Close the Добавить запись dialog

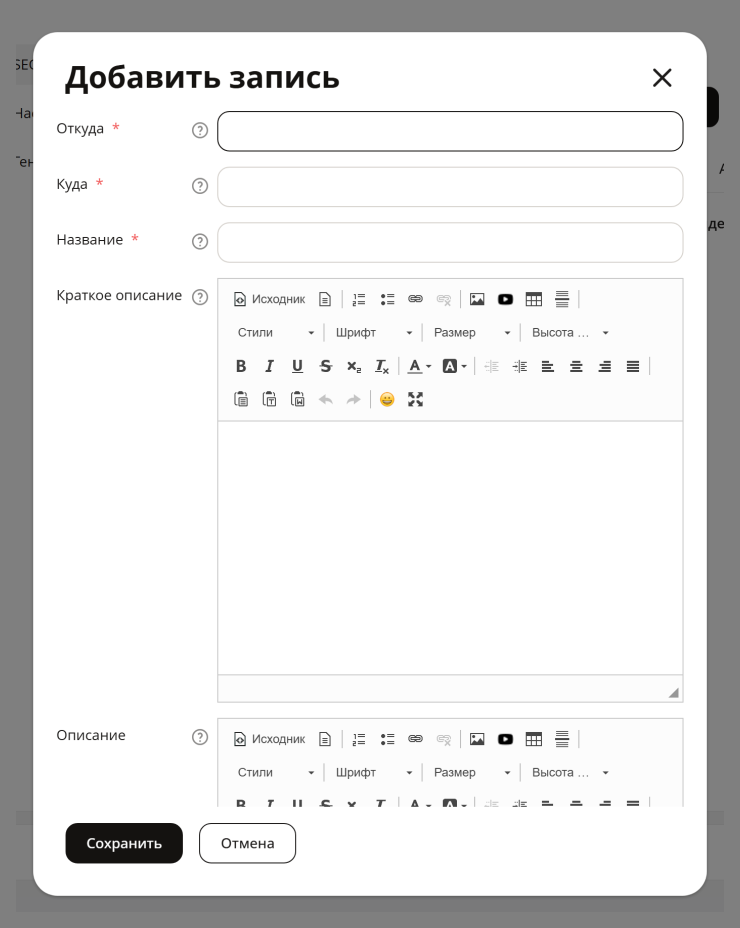pyautogui.click(x=662, y=78)
